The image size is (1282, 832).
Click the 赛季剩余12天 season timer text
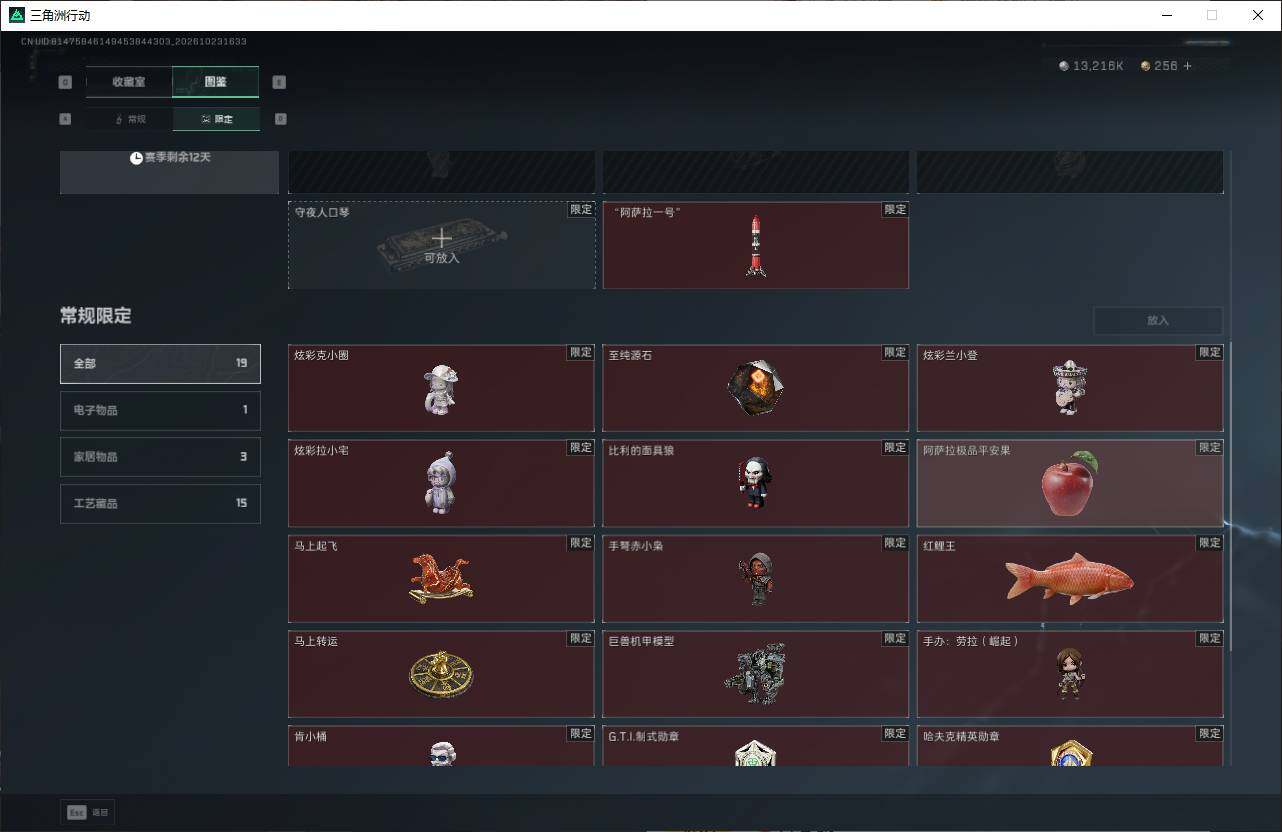[178, 158]
